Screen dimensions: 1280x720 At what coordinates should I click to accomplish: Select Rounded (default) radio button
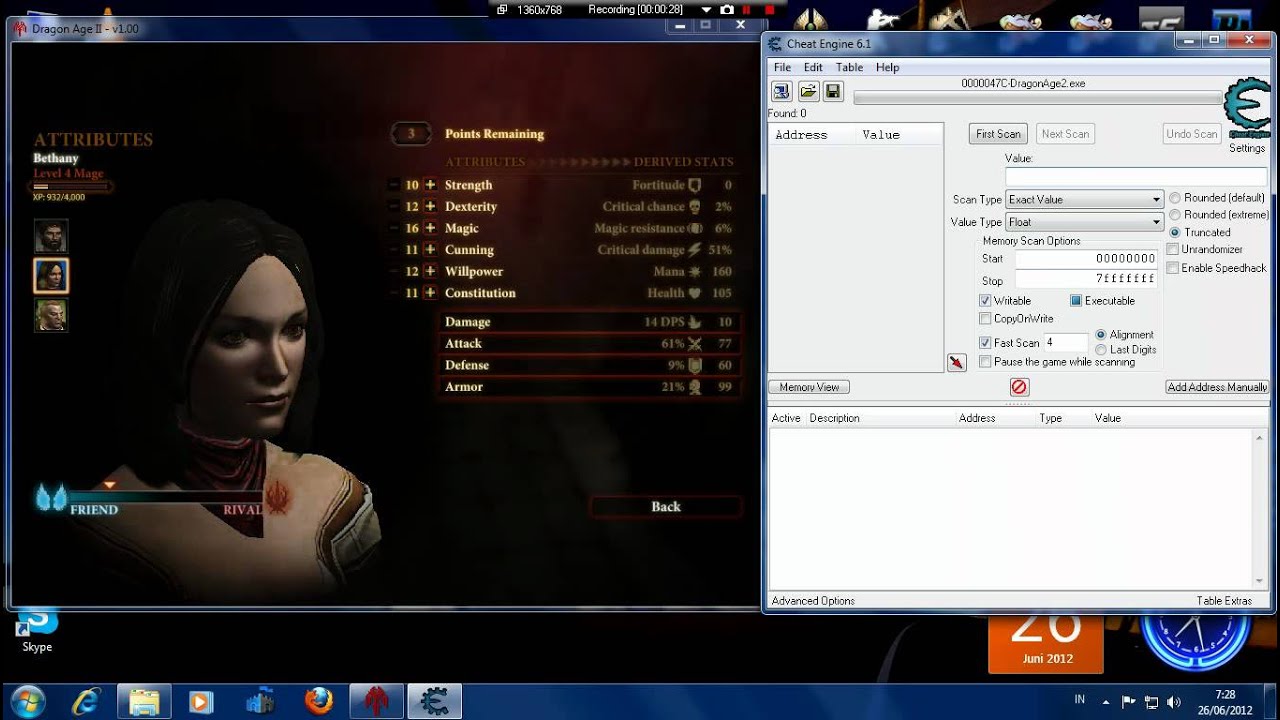coord(1175,198)
